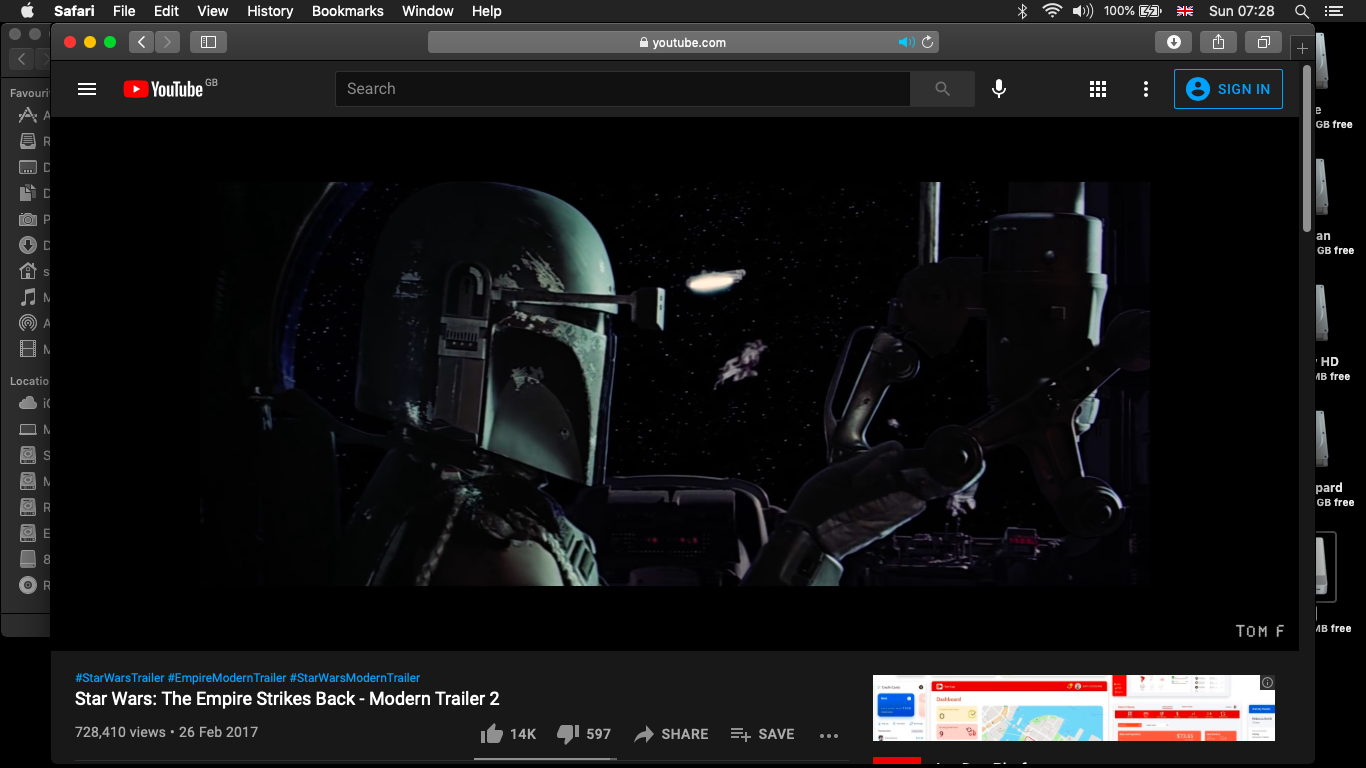Image resolution: width=1366 pixels, height=768 pixels.
Task: Open the Apple menu
Action: click(x=27, y=11)
